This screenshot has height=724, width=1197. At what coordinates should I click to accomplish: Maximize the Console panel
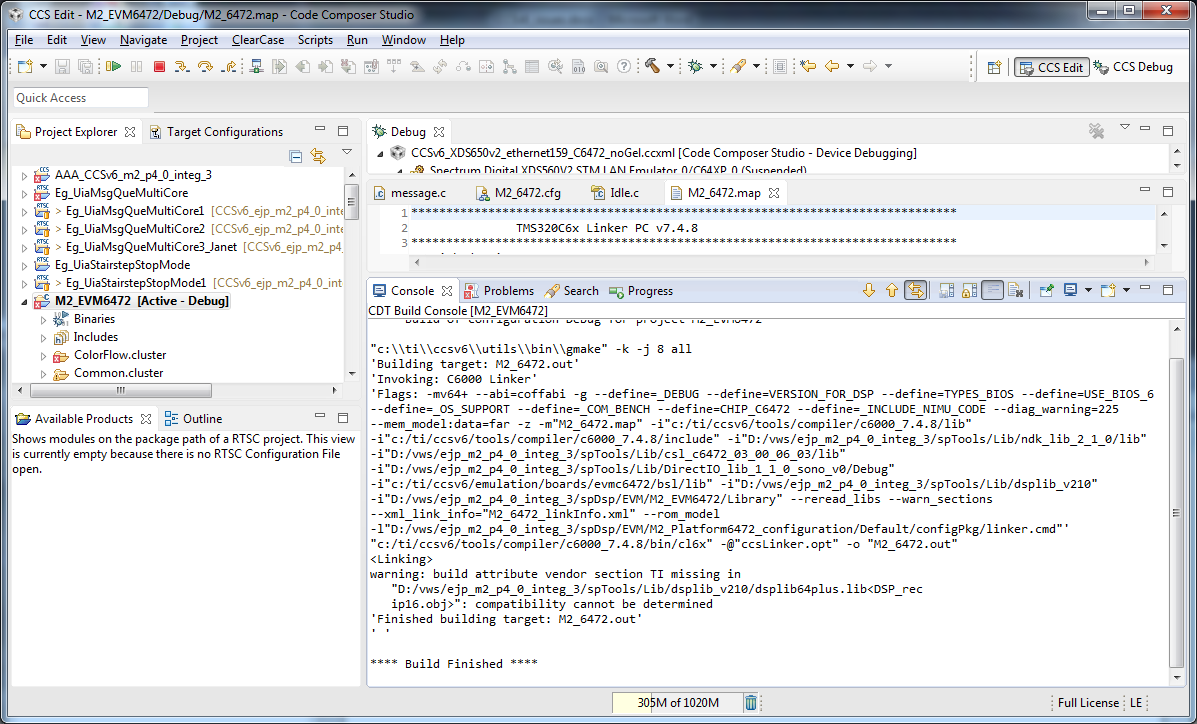click(x=1167, y=289)
